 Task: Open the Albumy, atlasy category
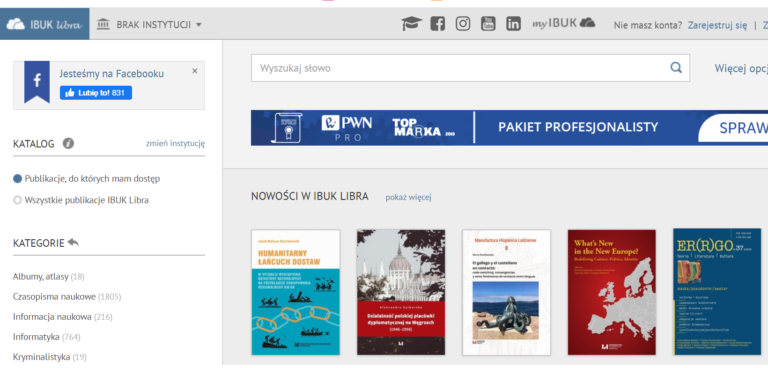coord(41,276)
